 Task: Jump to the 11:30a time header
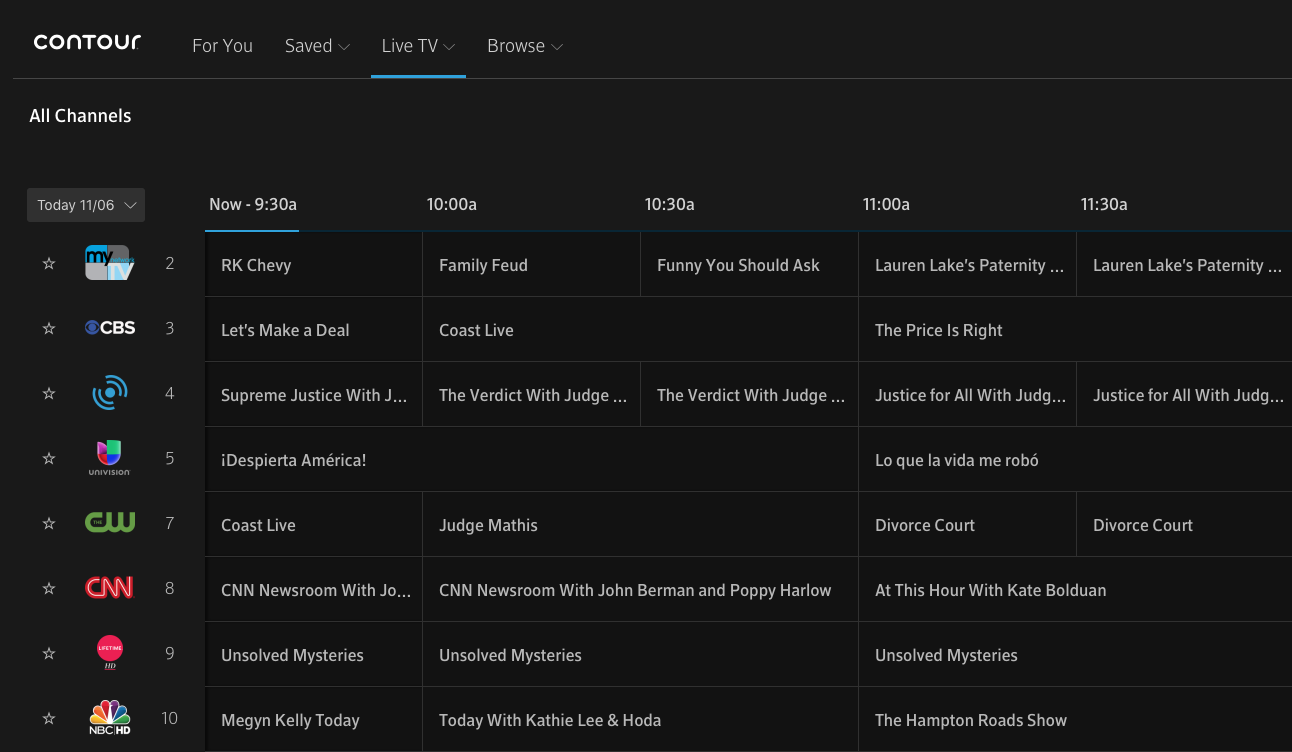[x=1104, y=204]
